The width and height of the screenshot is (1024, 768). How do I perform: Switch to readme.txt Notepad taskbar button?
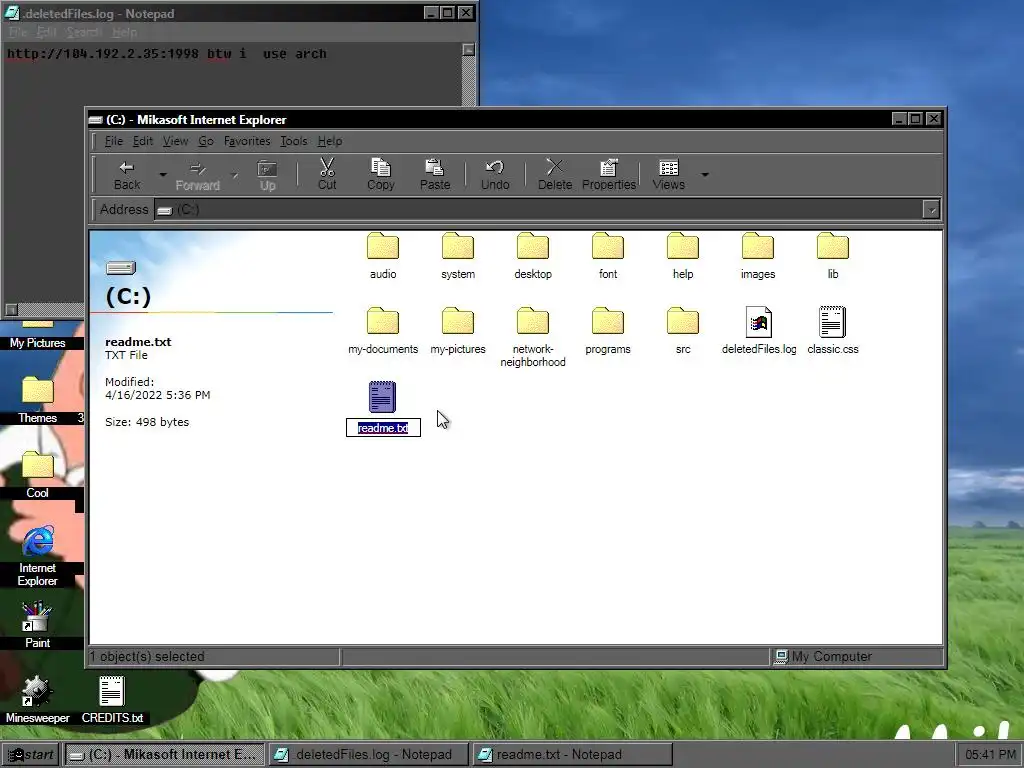(x=571, y=754)
